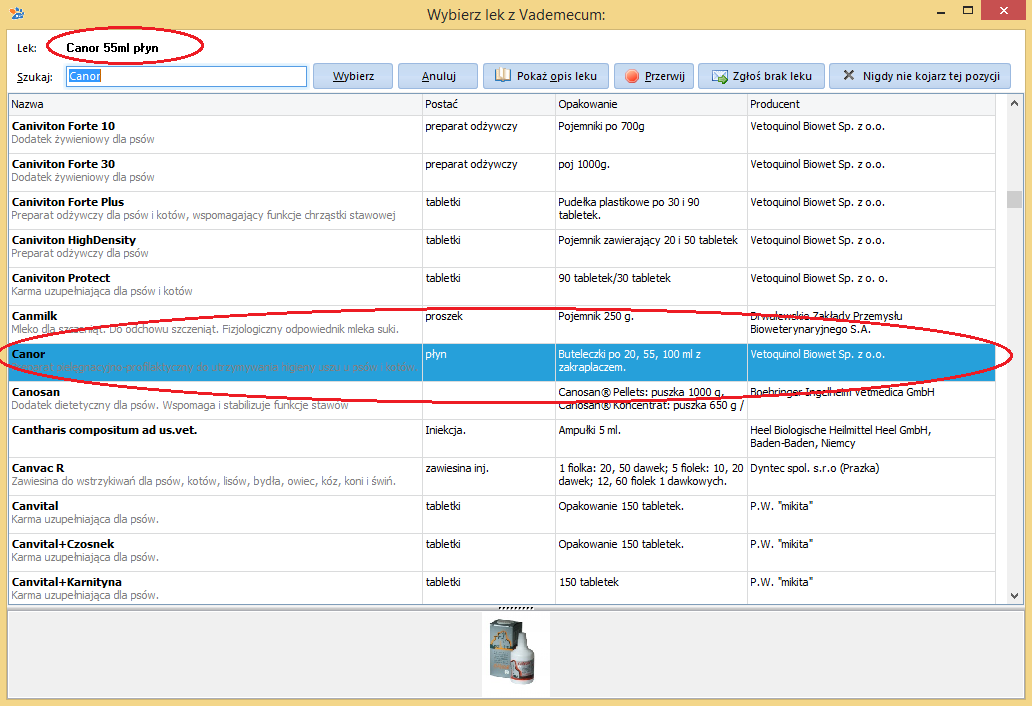Report missing drug with Zgłoś brak leku
1032x706 pixels.
[x=761, y=76]
